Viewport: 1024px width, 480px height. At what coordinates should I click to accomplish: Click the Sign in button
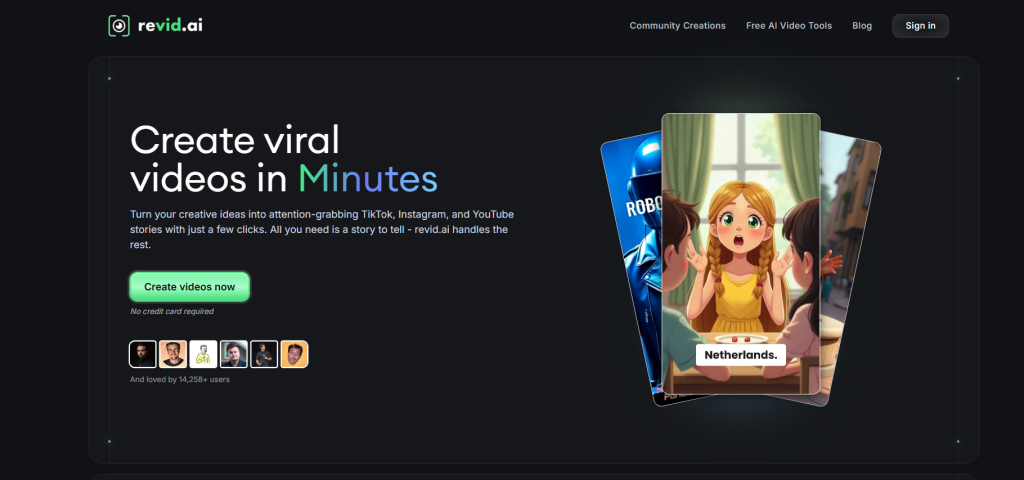[x=920, y=25]
